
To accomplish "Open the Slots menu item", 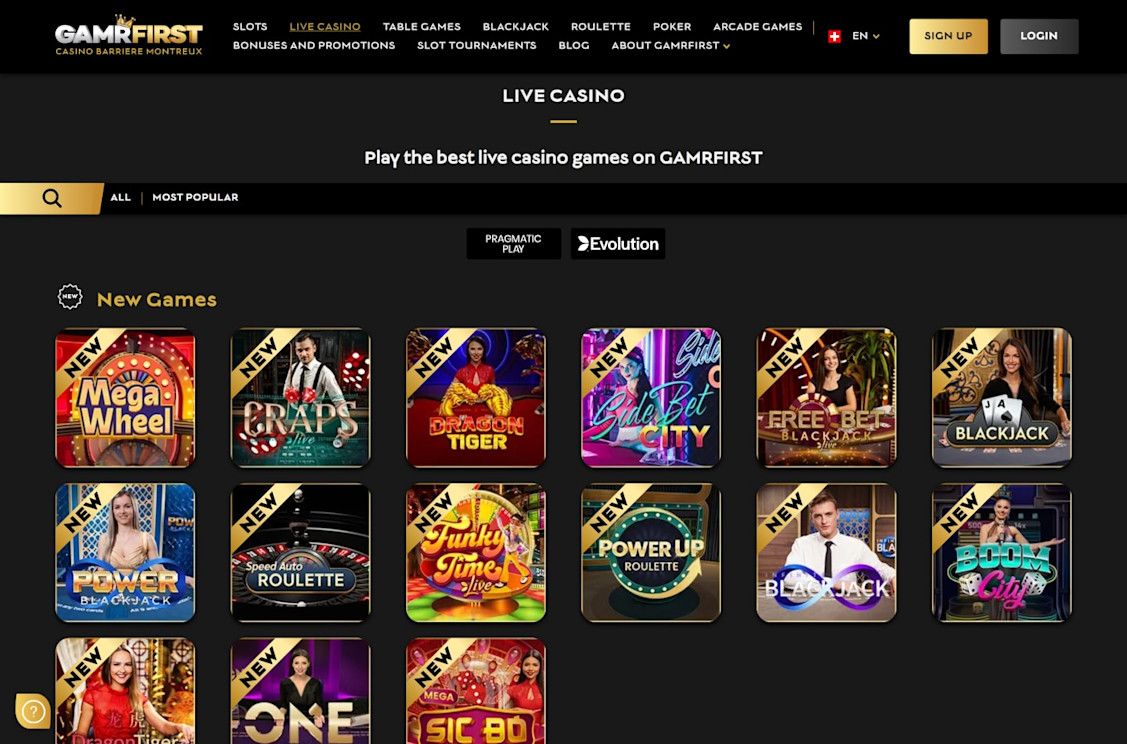I will coord(250,27).
